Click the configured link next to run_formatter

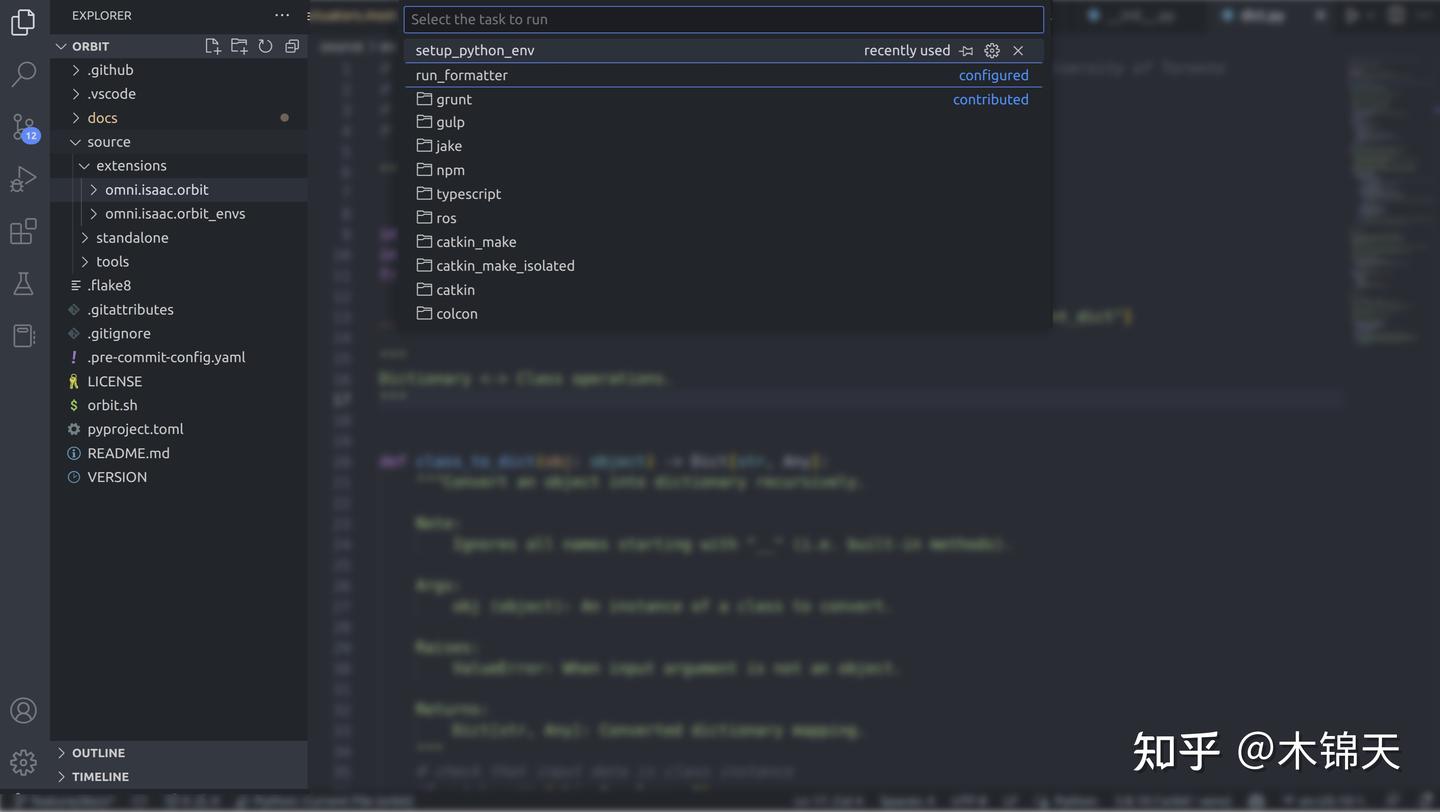pyautogui.click(x=993, y=74)
